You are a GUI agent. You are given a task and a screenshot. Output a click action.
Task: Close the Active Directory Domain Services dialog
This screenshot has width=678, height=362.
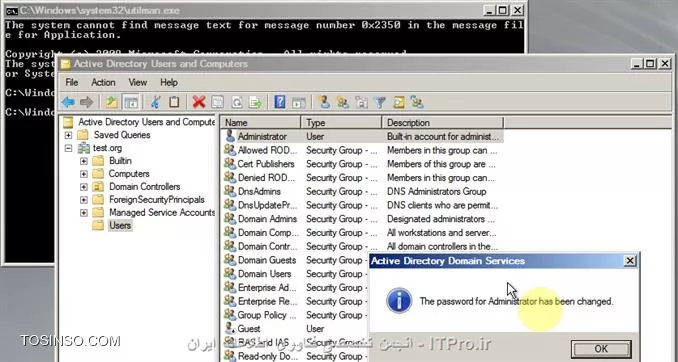[x=630, y=260]
